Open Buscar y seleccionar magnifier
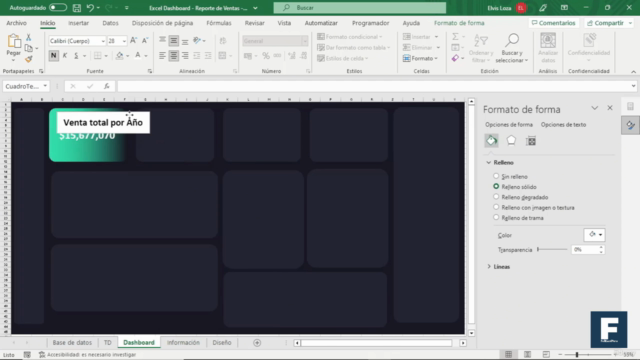The image size is (640, 360). point(512,48)
